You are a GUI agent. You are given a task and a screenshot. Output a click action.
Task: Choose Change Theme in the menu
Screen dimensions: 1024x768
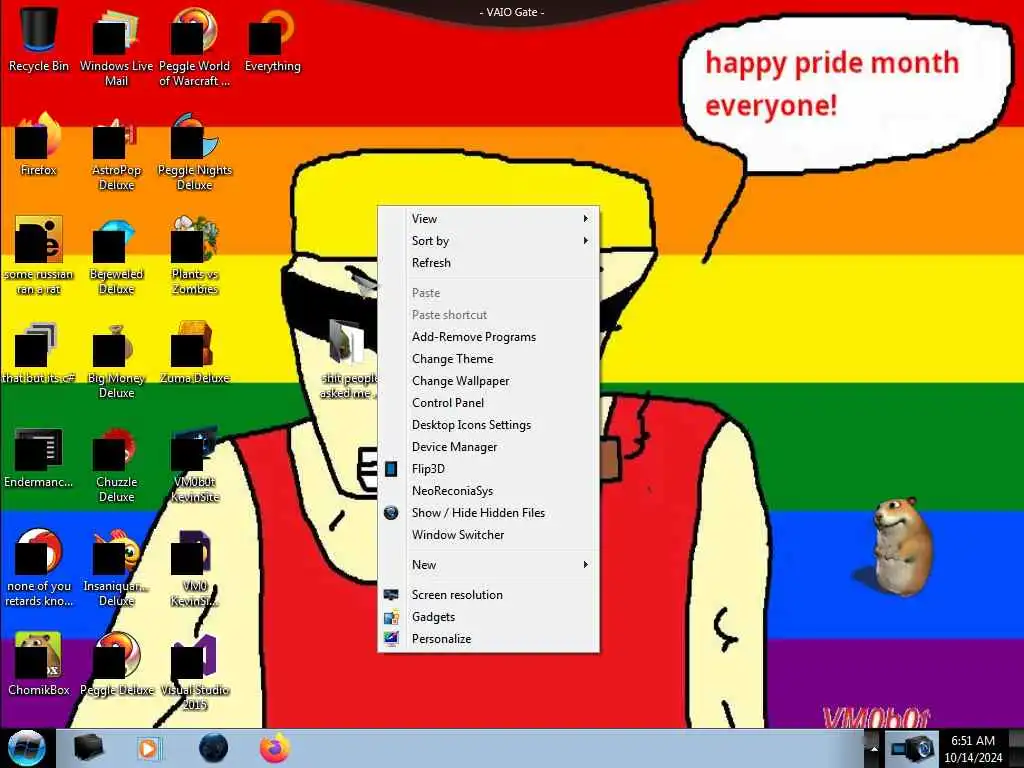(488, 359)
